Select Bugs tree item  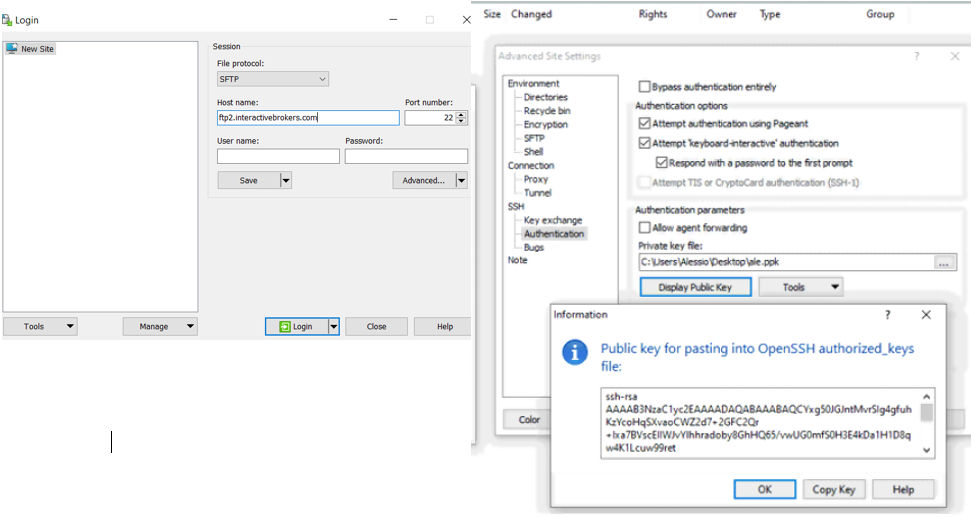coord(533,247)
